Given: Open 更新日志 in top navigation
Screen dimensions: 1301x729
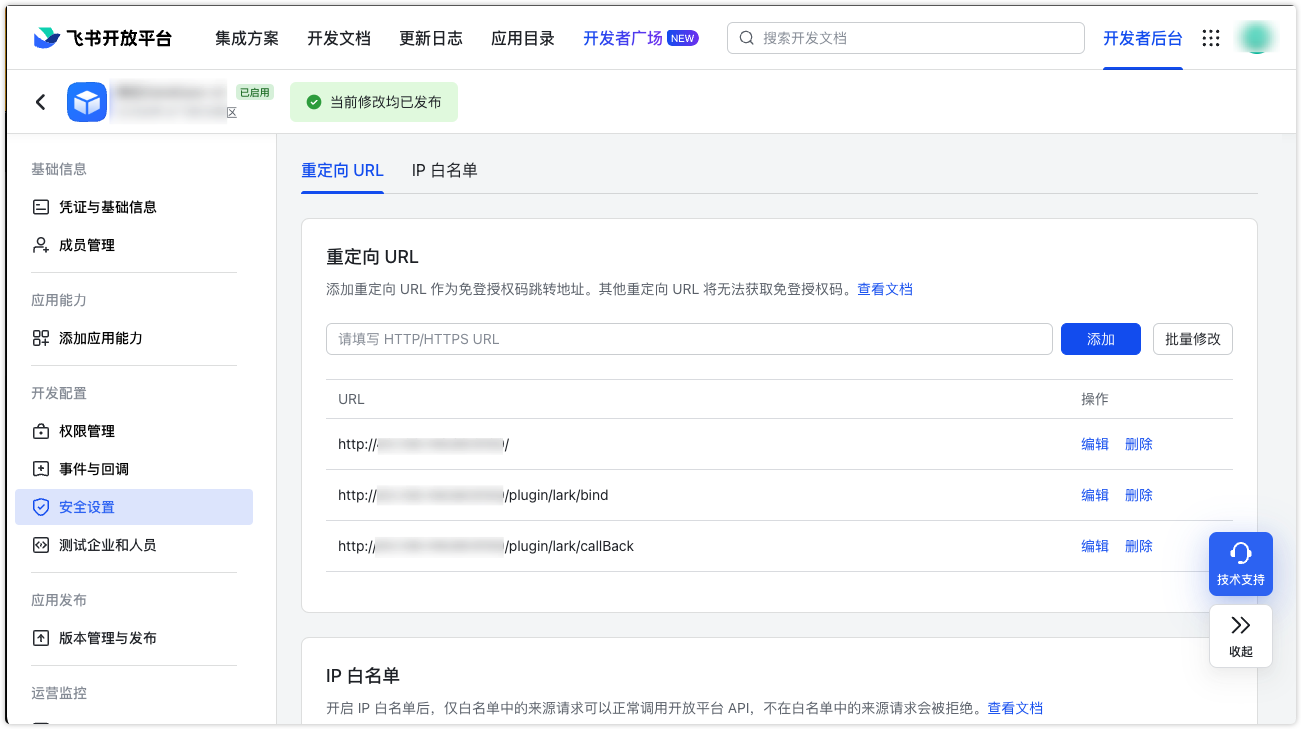Looking at the screenshot, I should tap(431, 38).
